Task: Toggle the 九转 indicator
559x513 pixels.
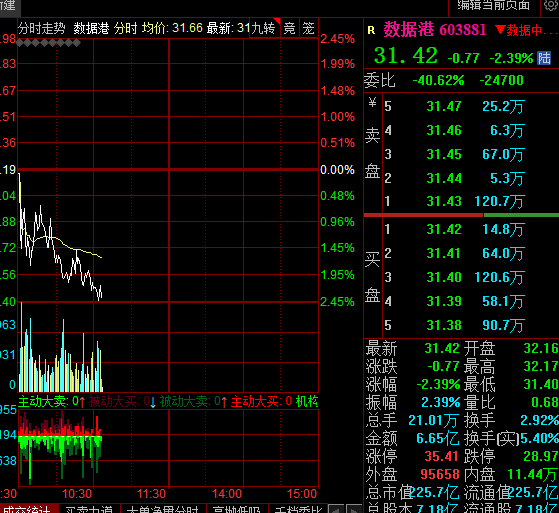Action: [x=264, y=28]
